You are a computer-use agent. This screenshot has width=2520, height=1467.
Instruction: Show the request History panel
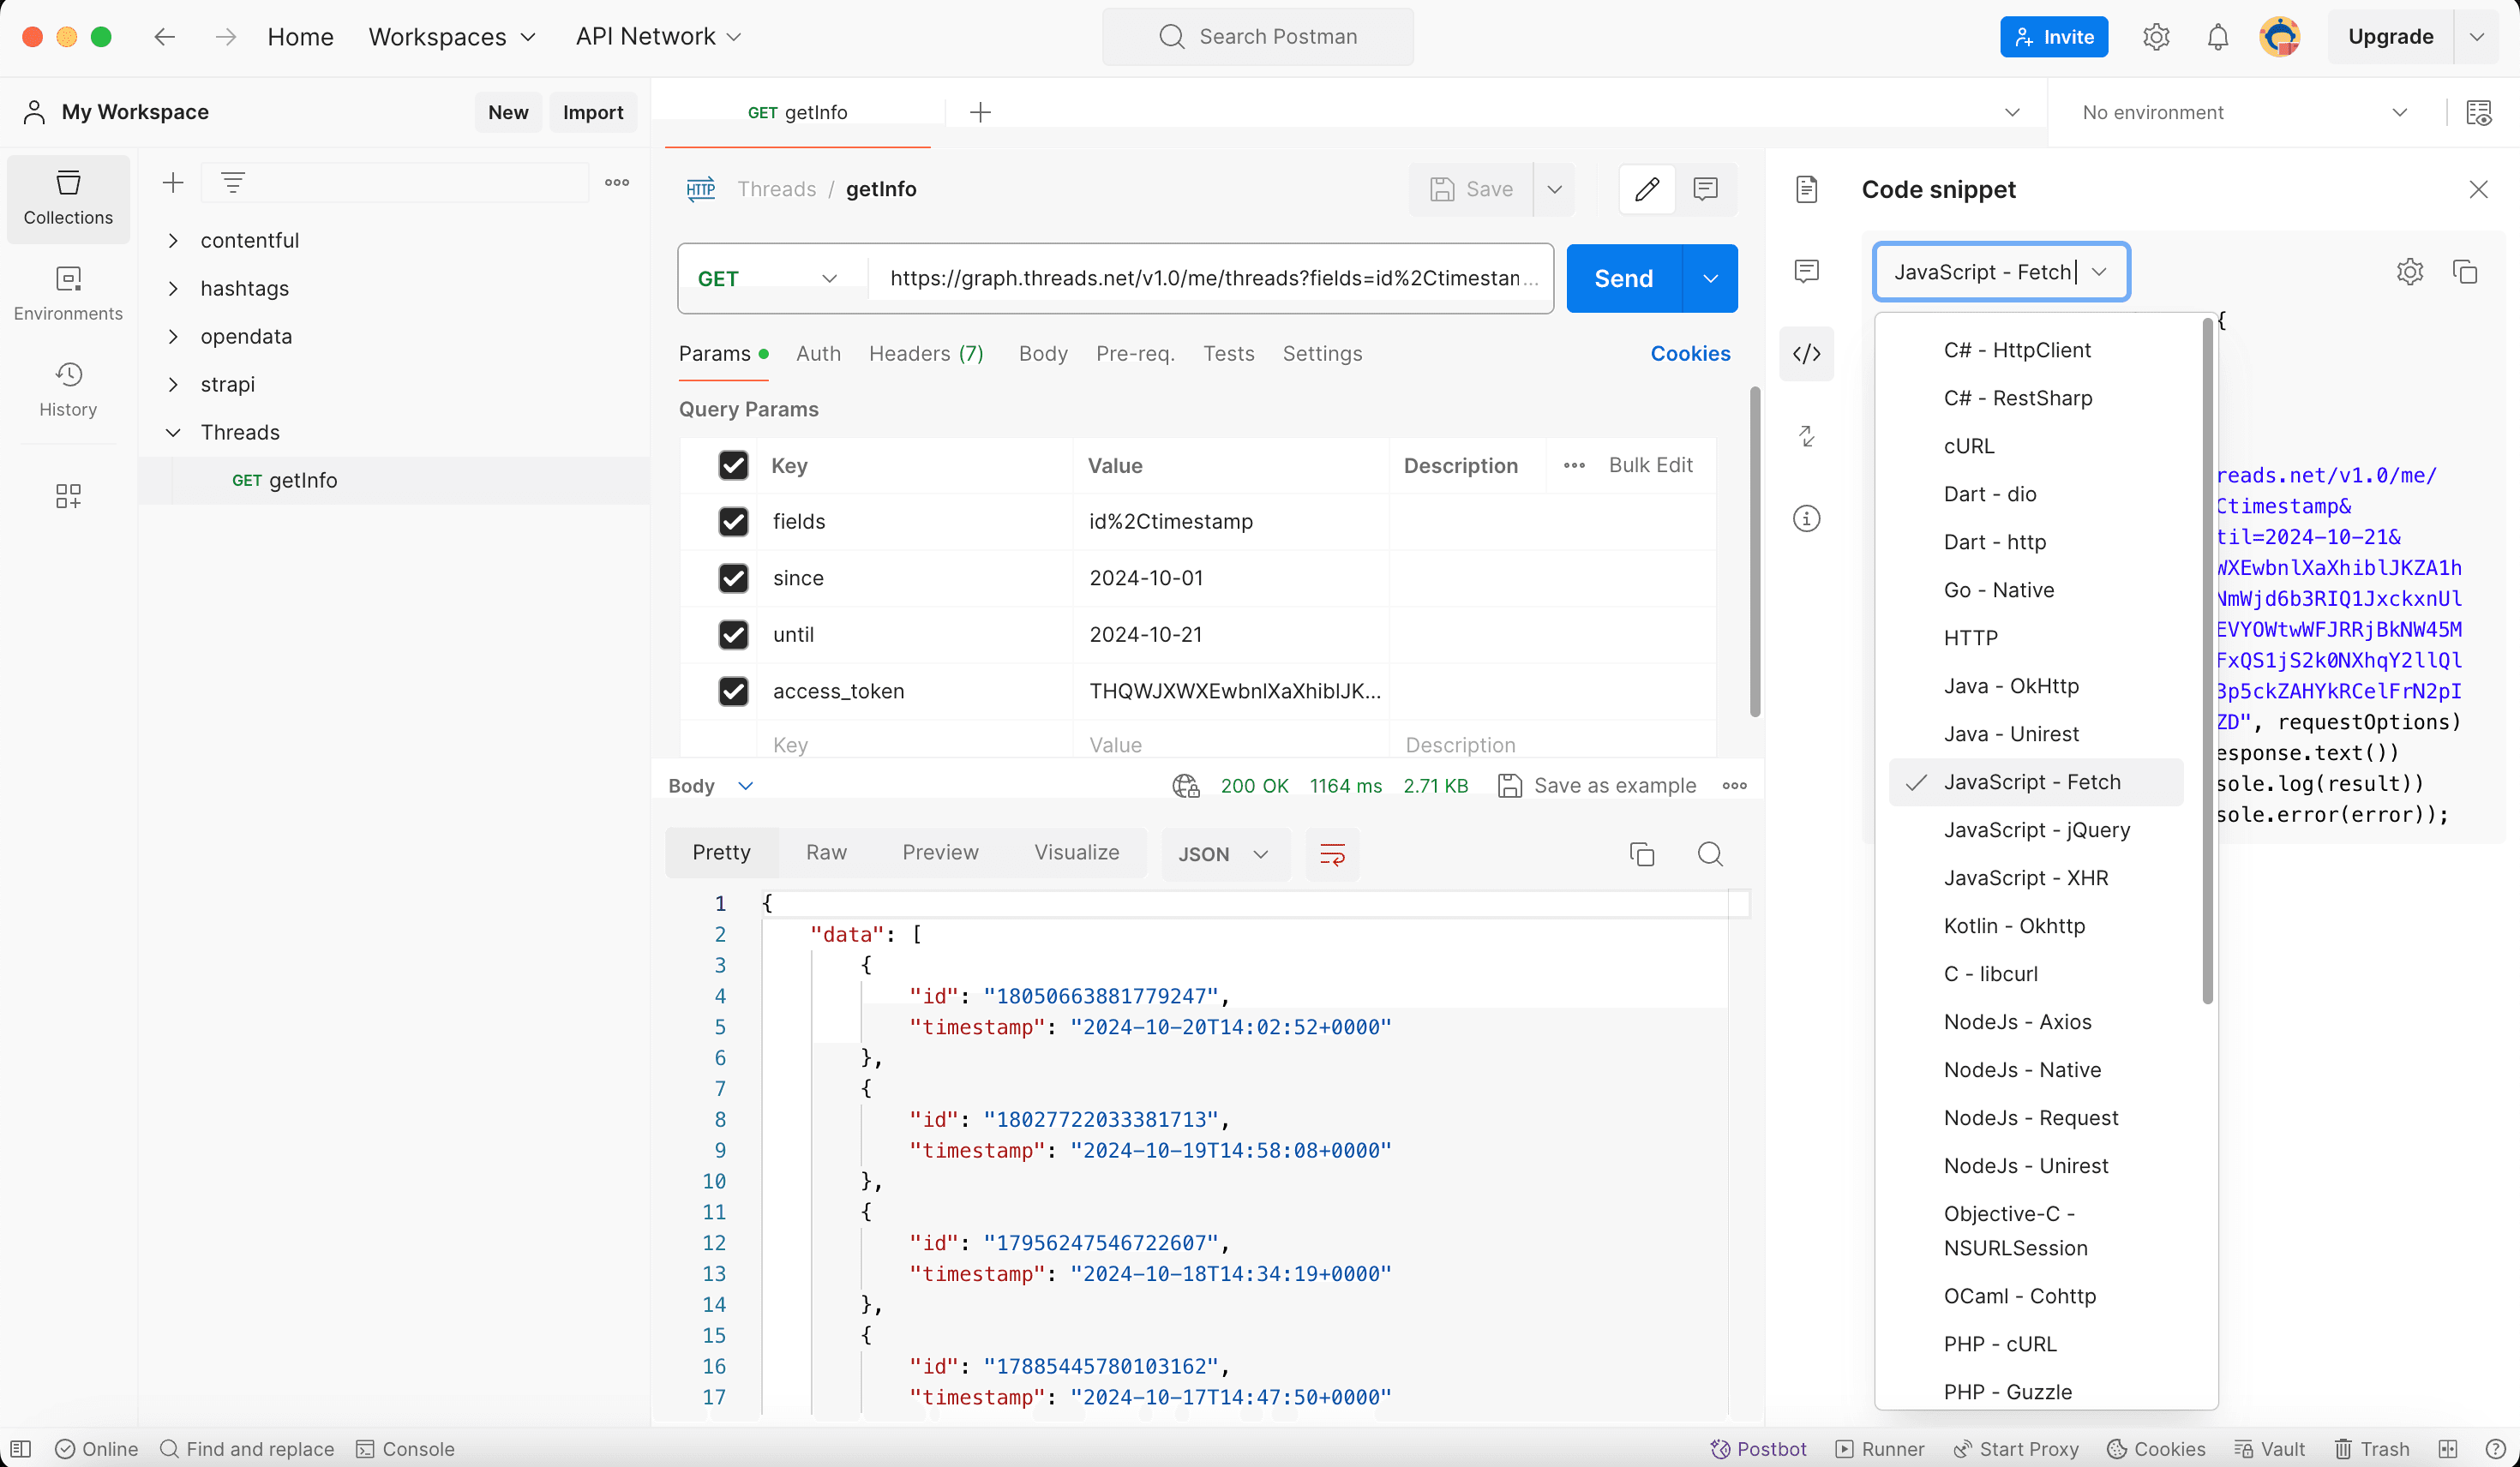(x=67, y=390)
